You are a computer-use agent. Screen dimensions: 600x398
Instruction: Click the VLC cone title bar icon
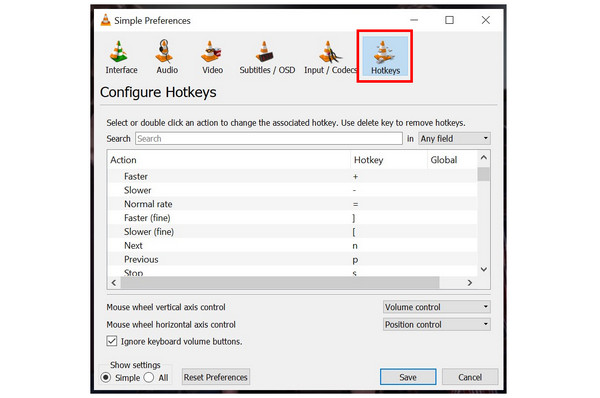tap(105, 20)
